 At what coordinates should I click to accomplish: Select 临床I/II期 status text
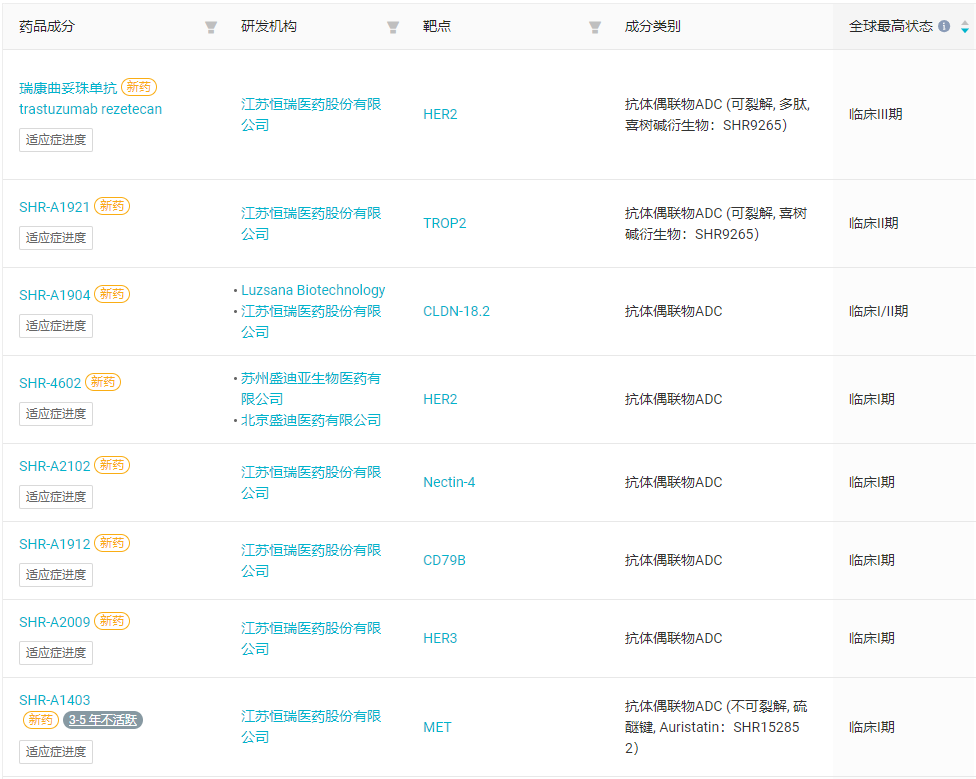coord(878,311)
